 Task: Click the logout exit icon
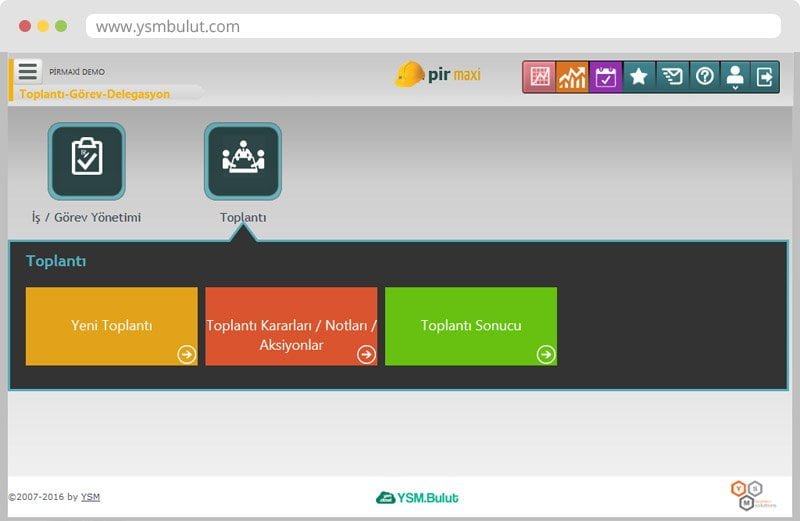[765, 77]
